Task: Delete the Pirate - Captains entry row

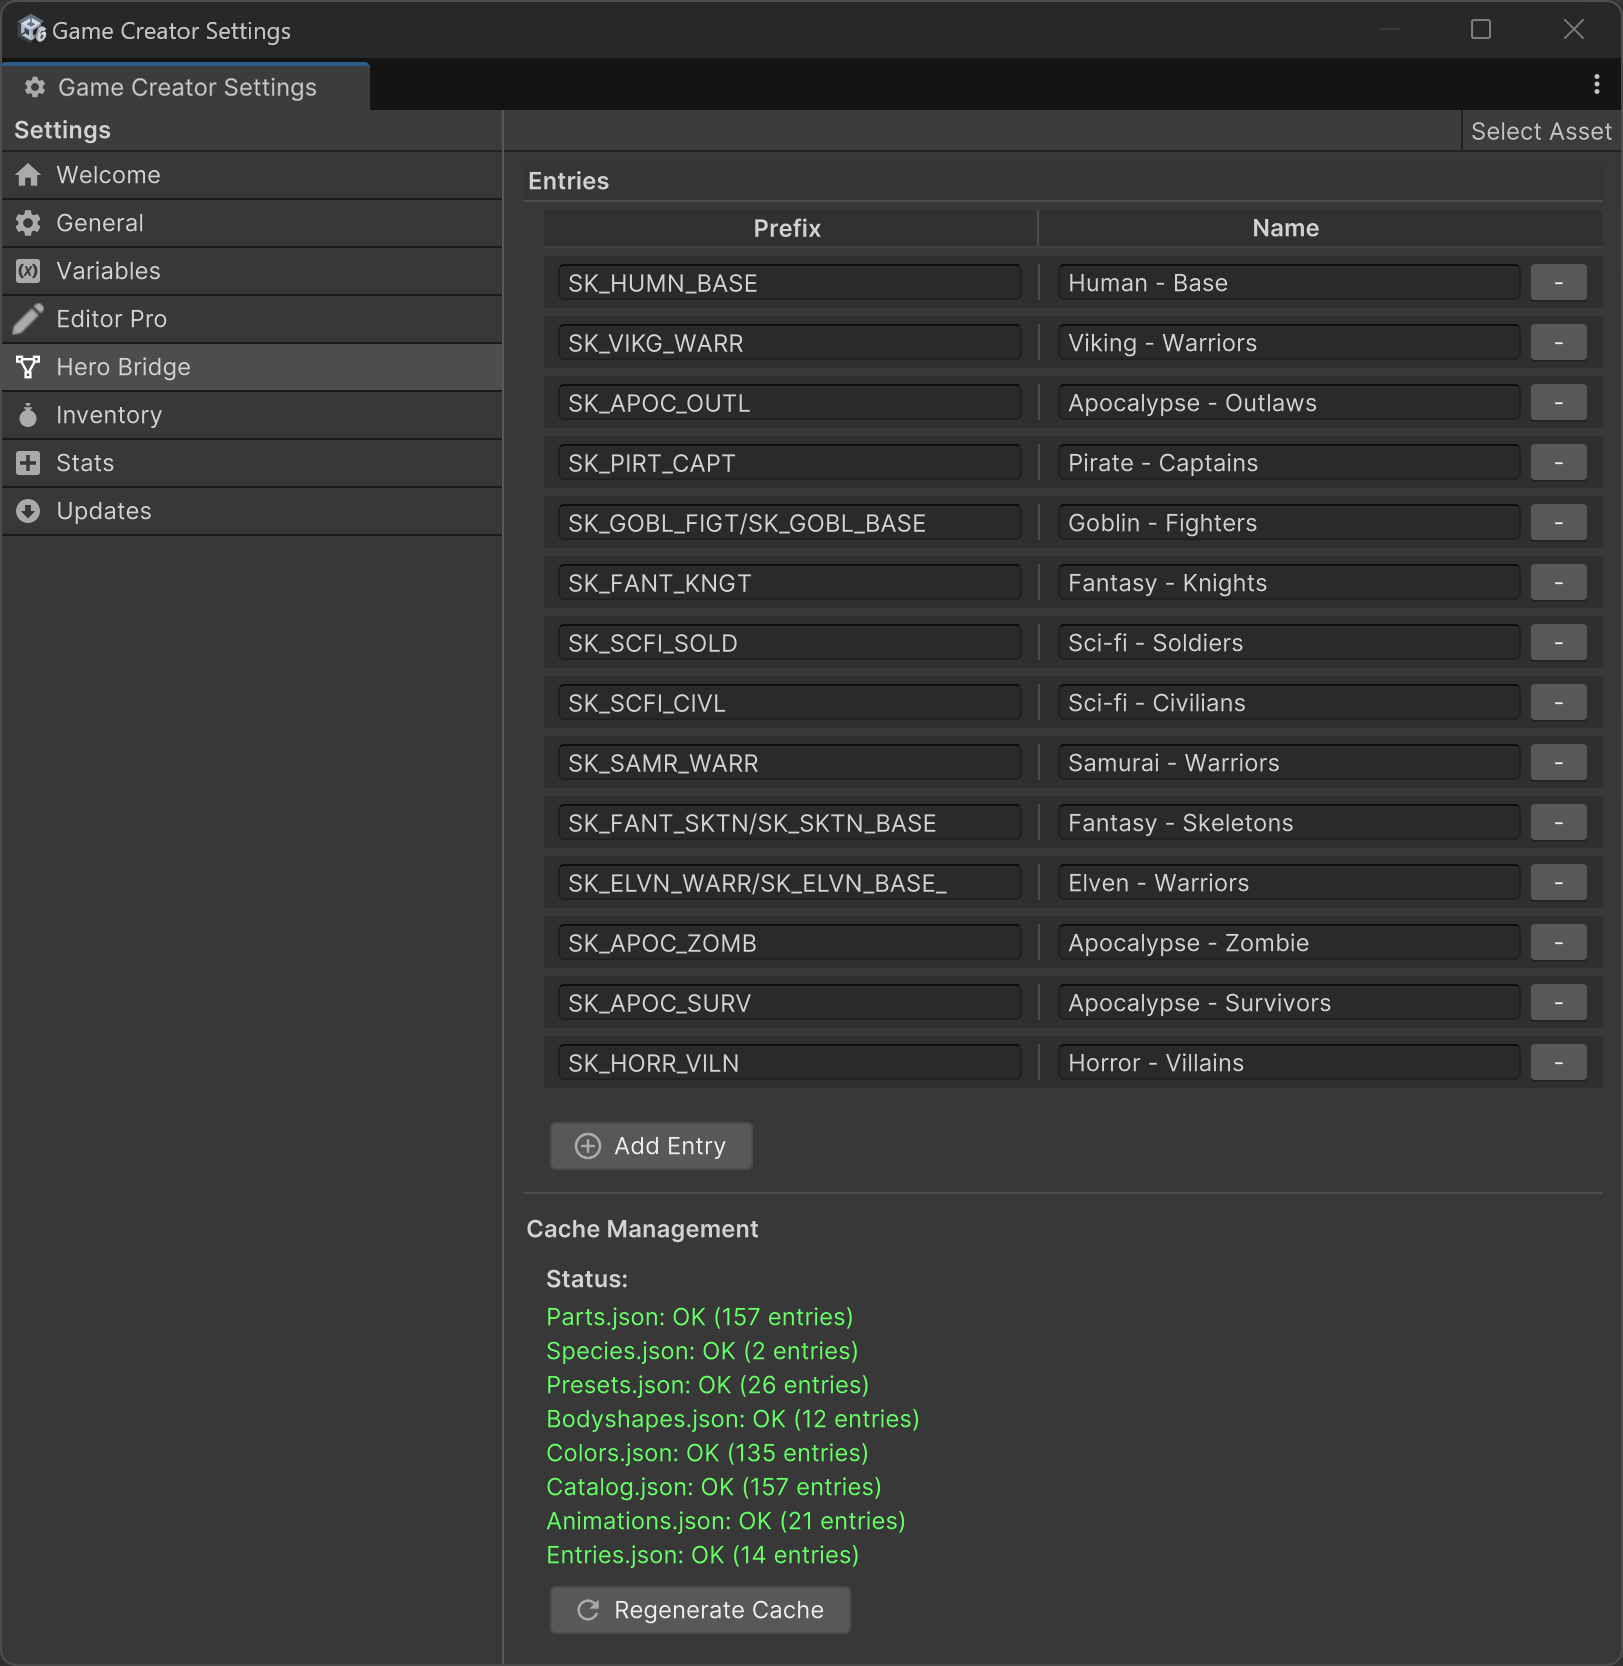Action: [1558, 463]
